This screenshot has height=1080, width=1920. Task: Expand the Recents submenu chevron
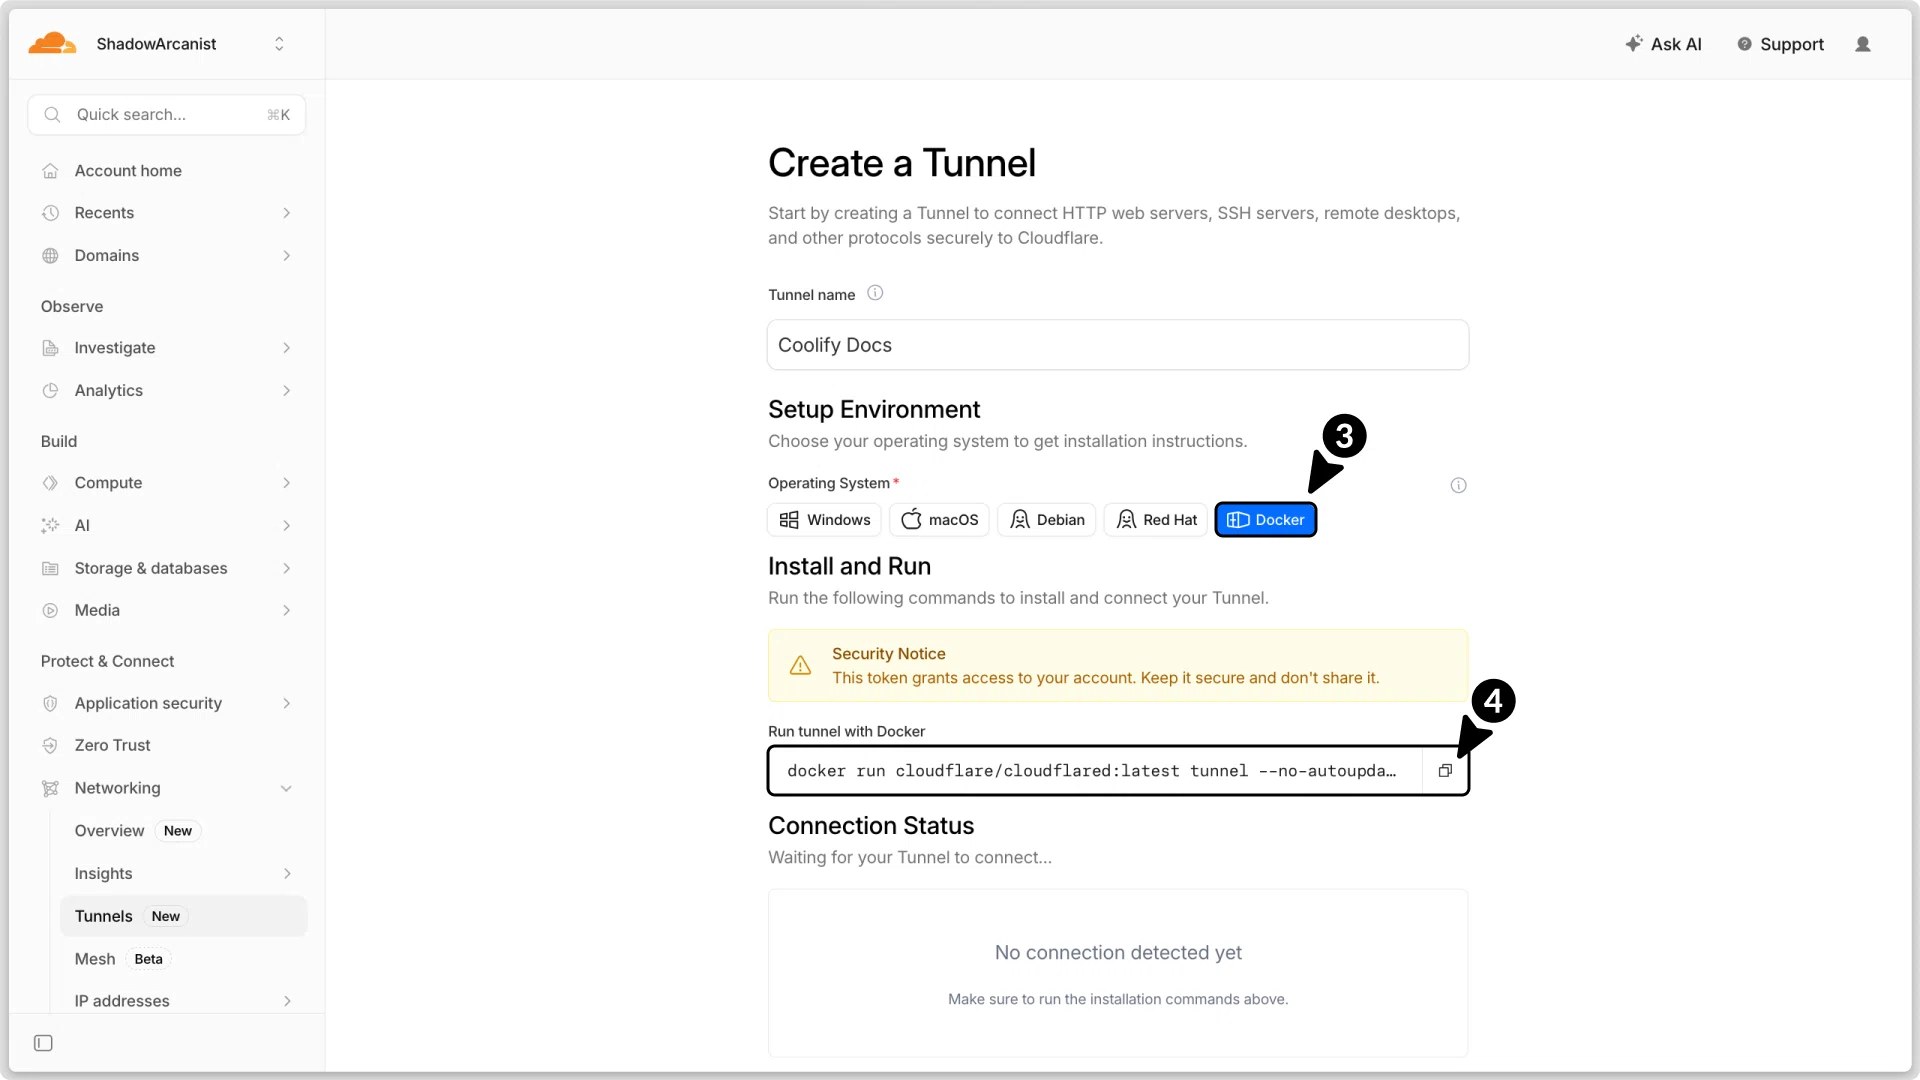pos(287,213)
